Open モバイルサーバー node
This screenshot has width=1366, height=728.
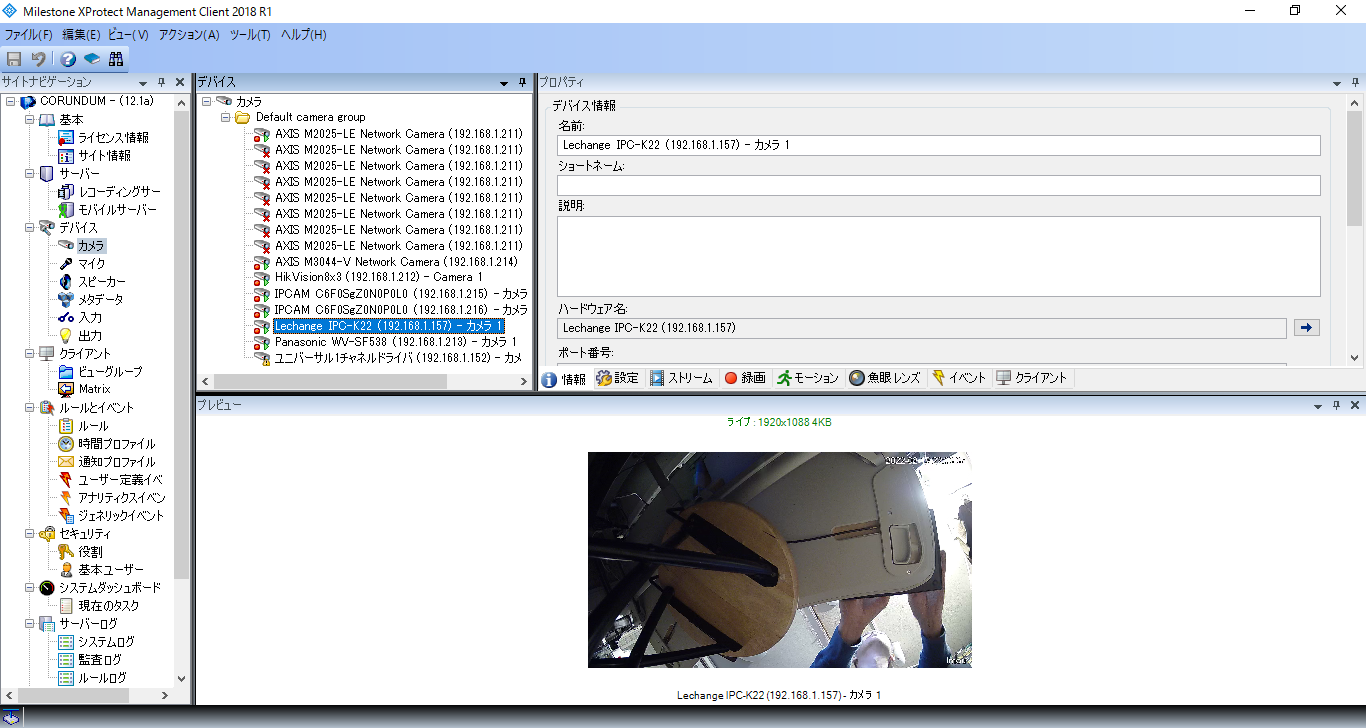[117, 210]
